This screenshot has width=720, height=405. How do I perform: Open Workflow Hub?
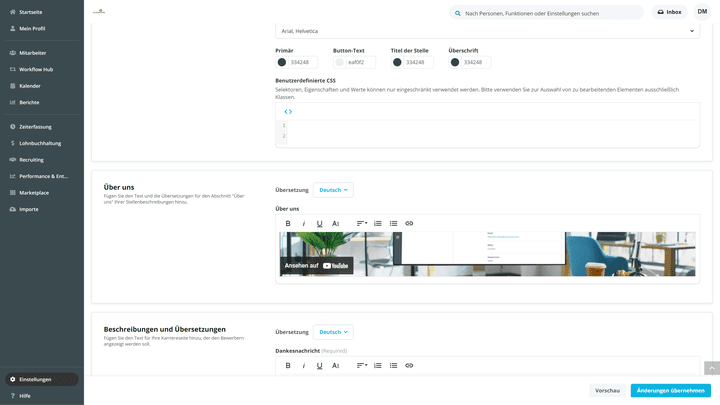(36, 69)
